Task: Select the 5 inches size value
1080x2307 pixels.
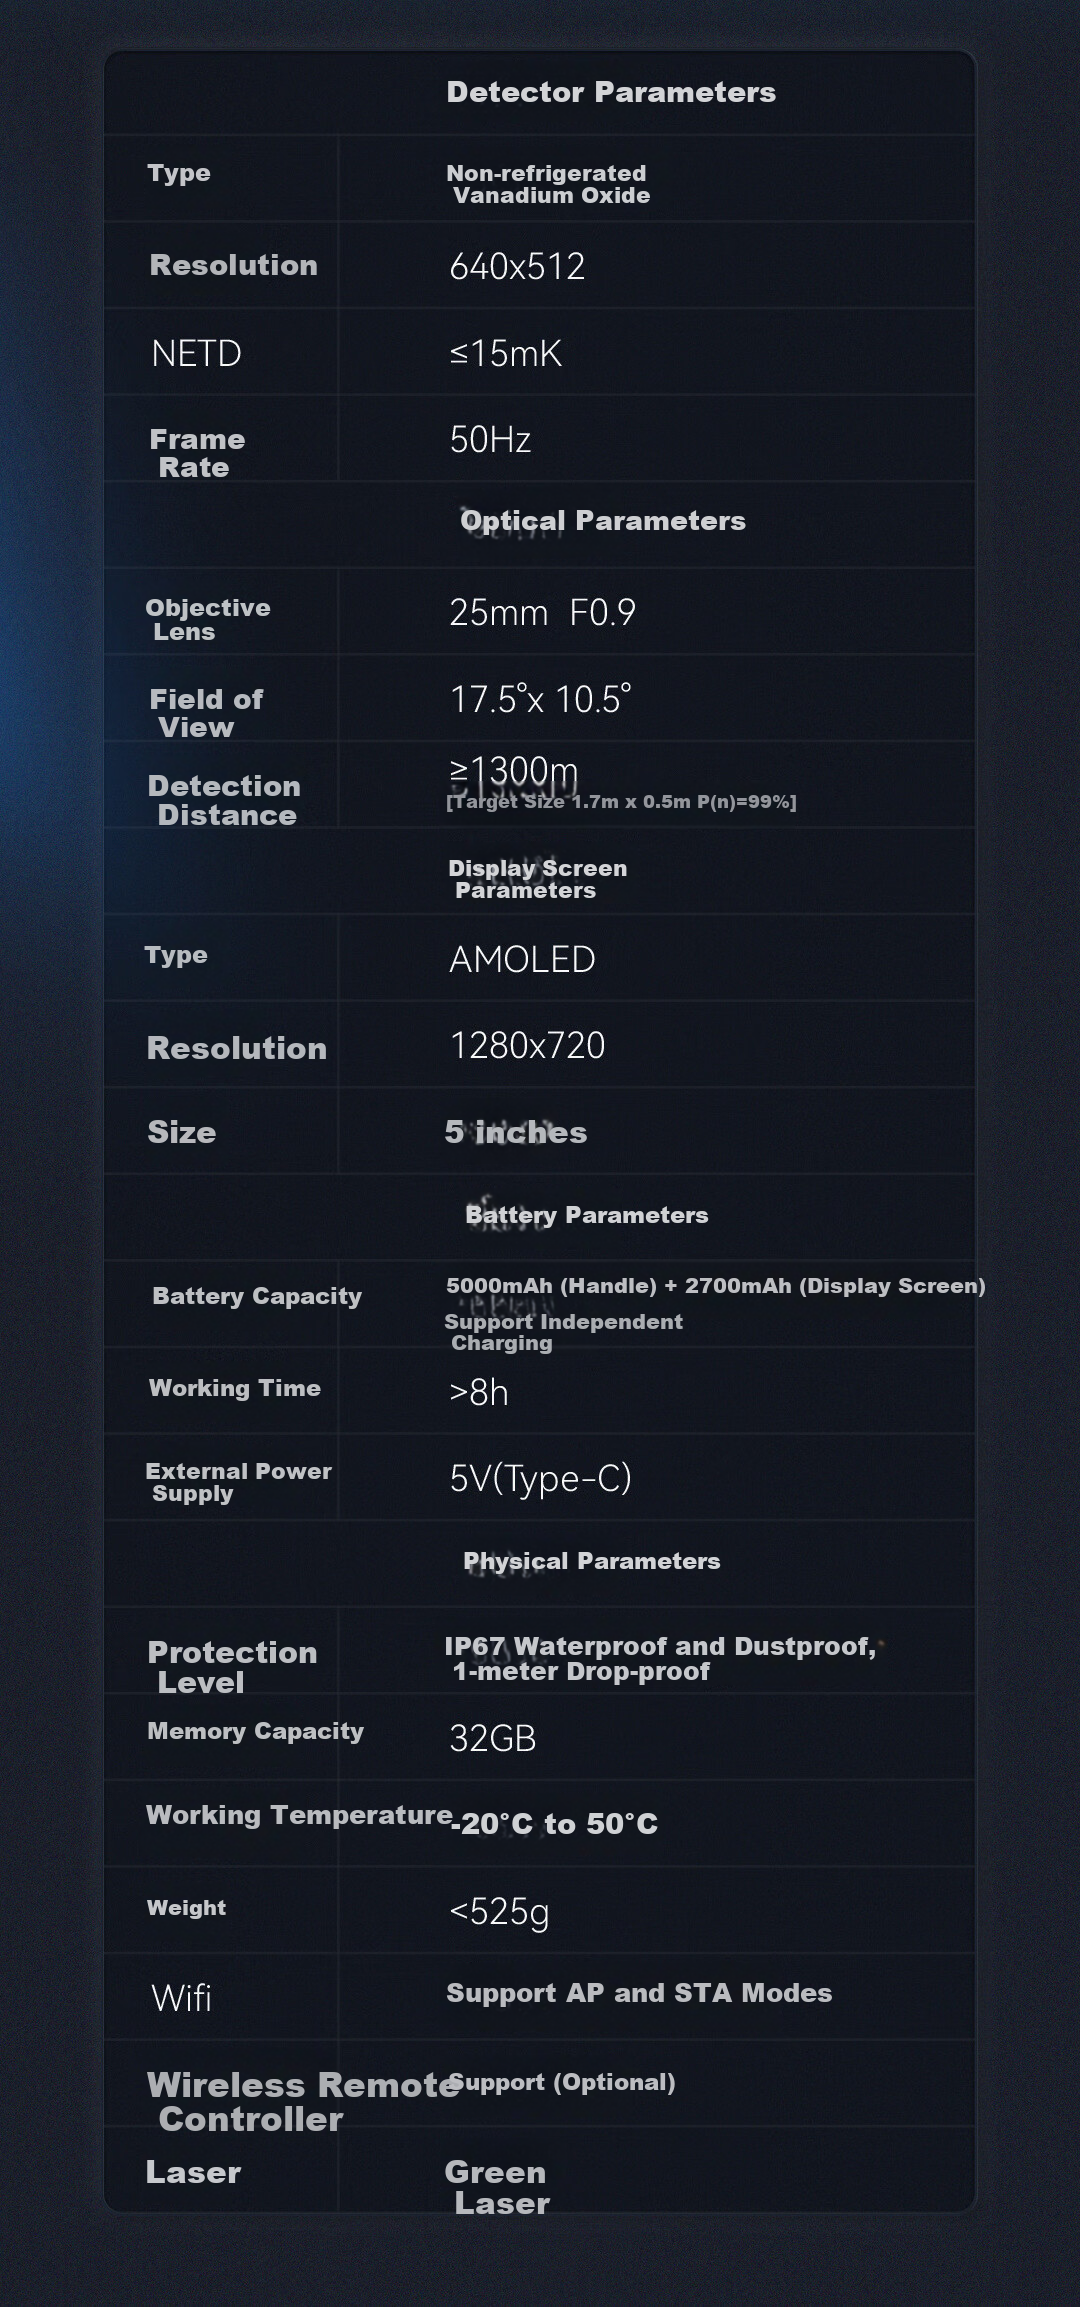Action: [x=516, y=1132]
